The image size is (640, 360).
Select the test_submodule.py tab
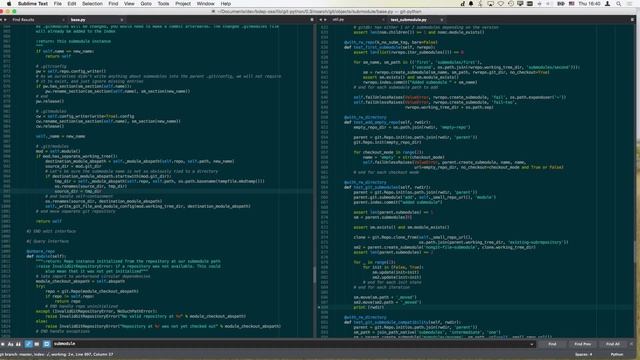408,20
